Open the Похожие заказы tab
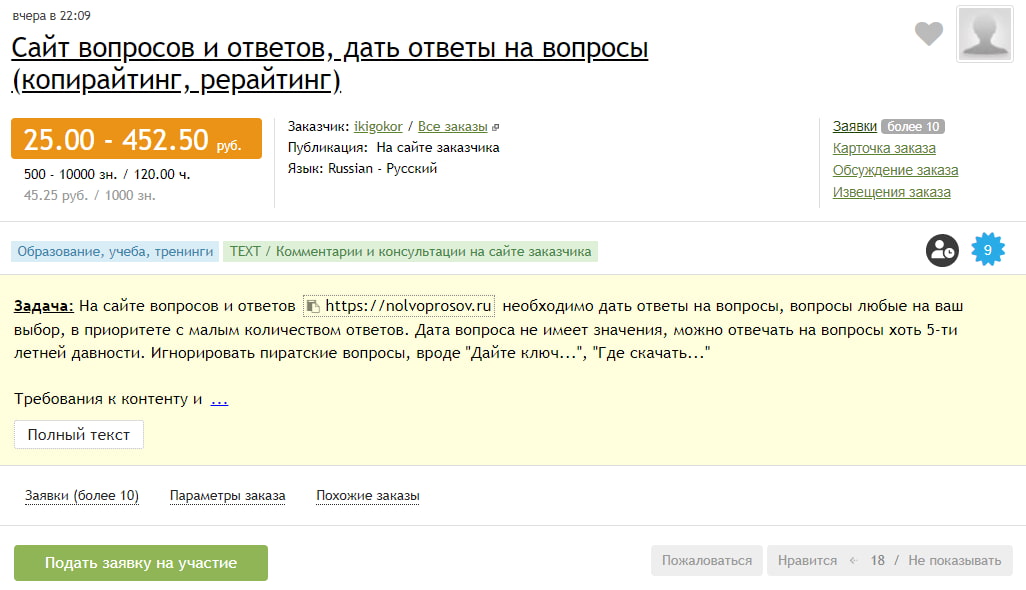Viewport: 1026px width, 590px height. coord(368,495)
